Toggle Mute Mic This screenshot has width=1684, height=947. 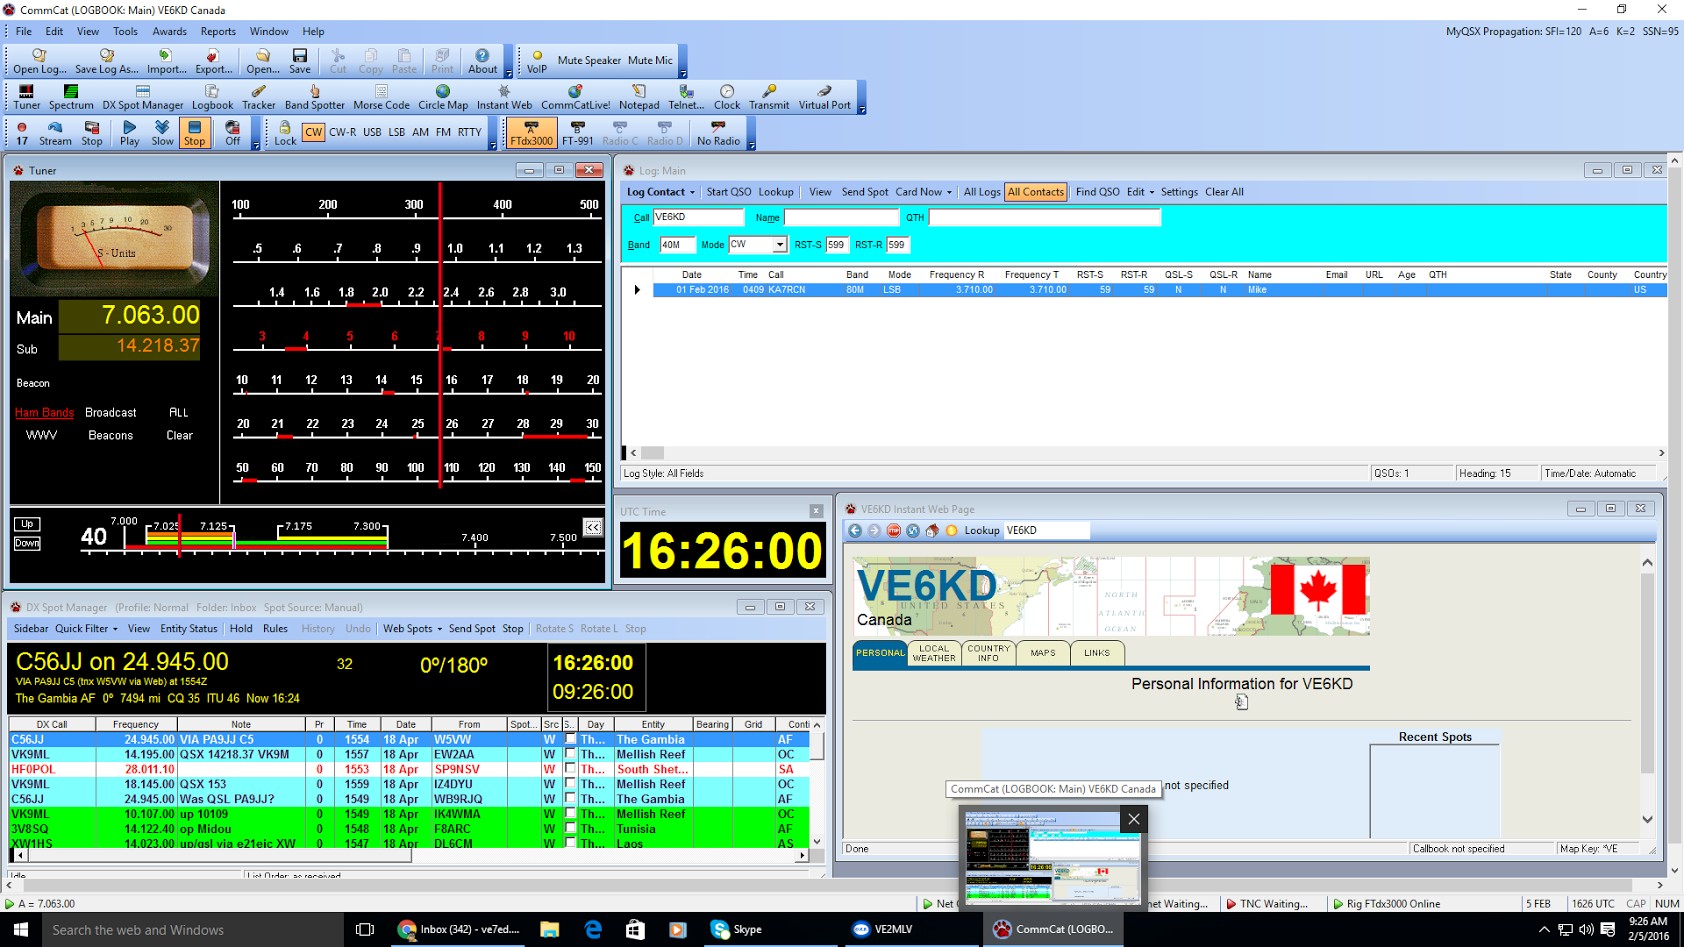pyautogui.click(x=650, y=60)
